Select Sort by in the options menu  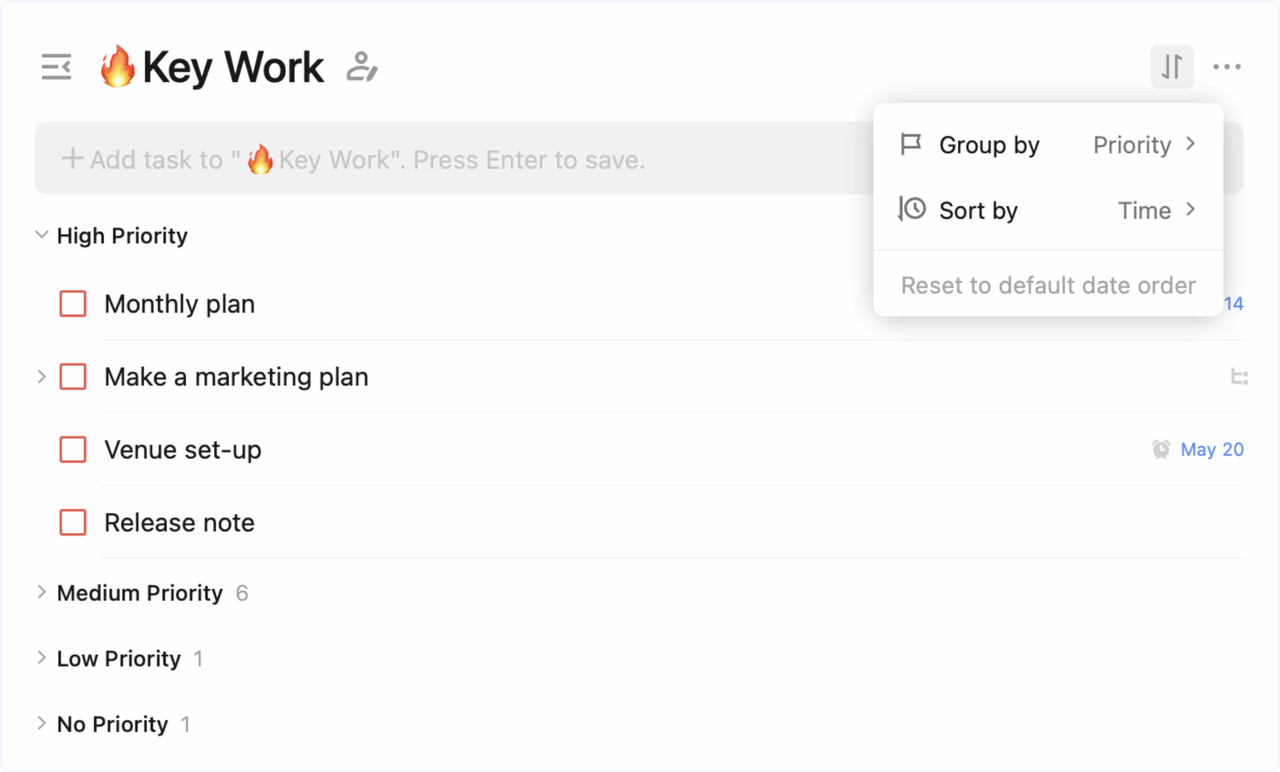tap(978, 210)
